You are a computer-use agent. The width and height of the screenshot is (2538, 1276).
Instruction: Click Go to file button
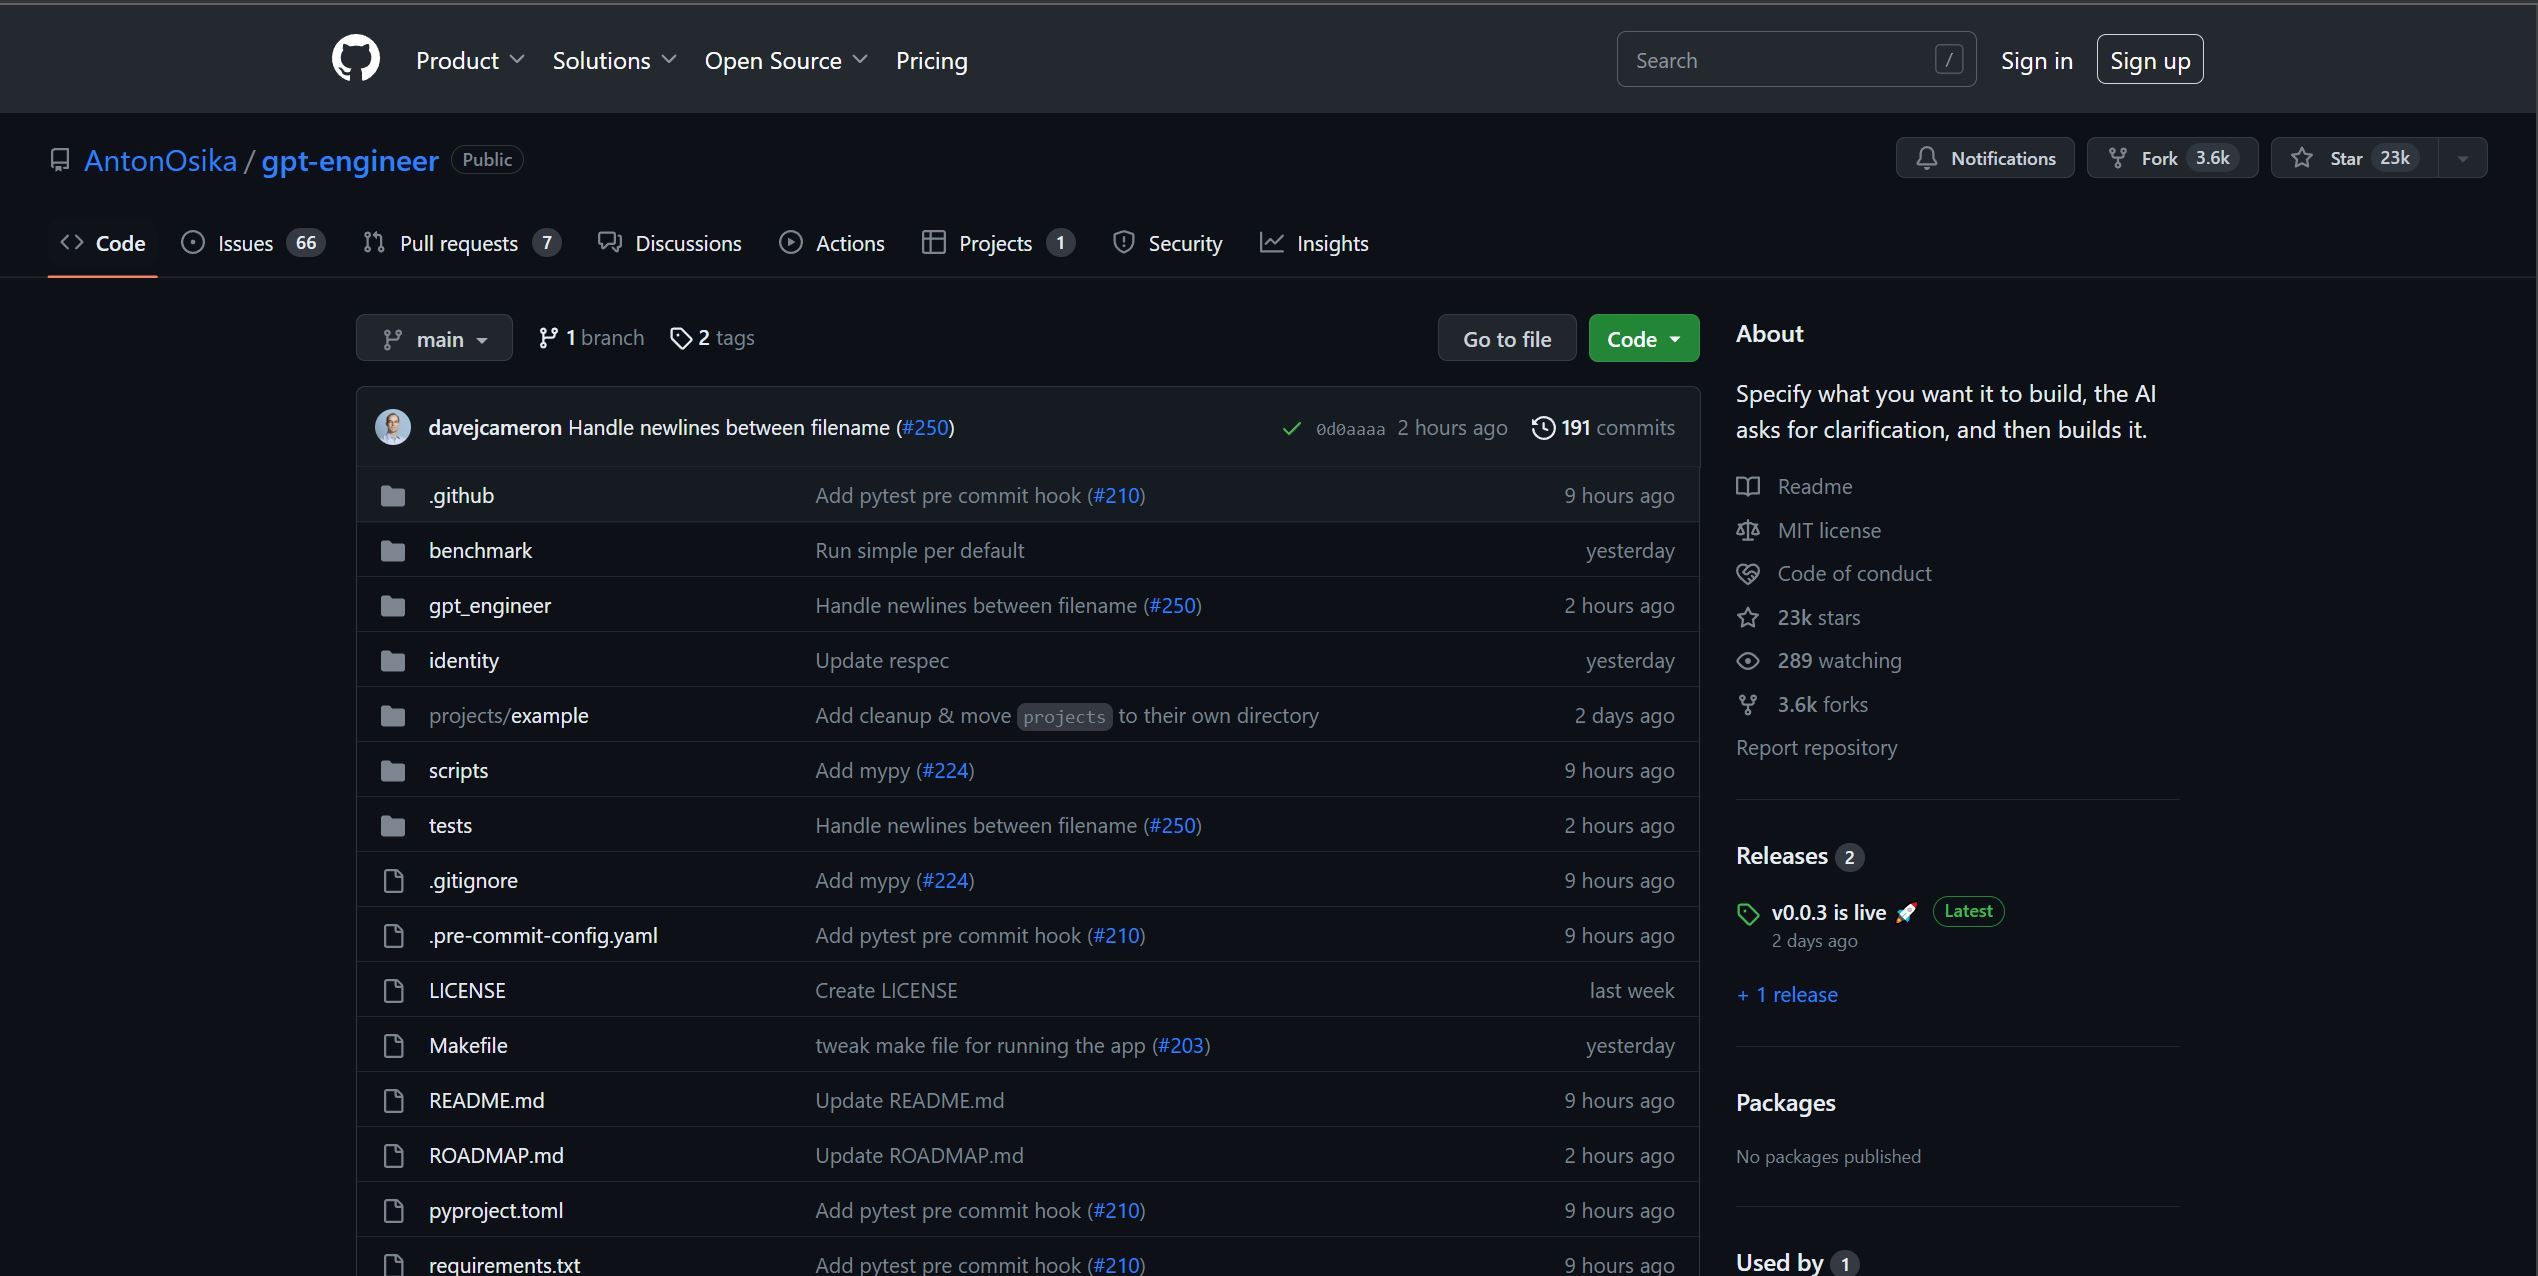[x=1507, y=337]
